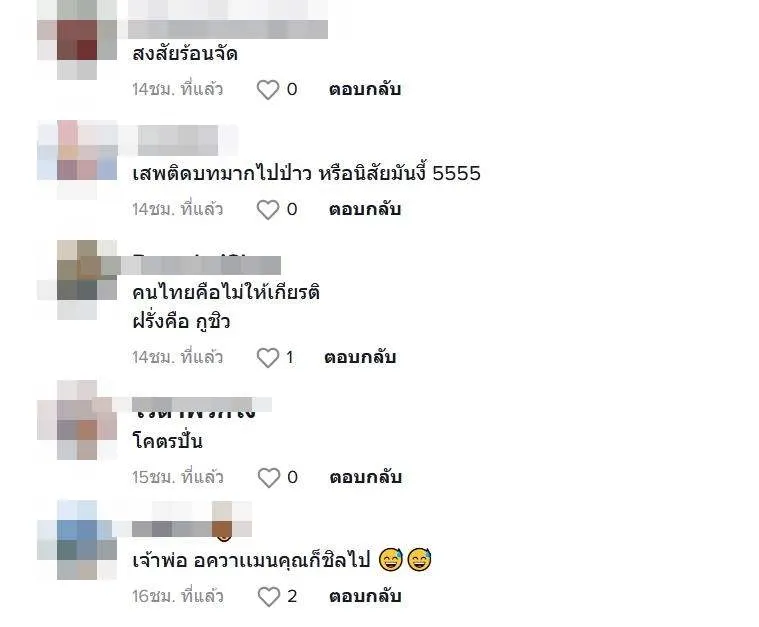Reply to the comment 'โคตรปั่น'
The width and height of the screenshot is (759, 627).
coord(365,477)
